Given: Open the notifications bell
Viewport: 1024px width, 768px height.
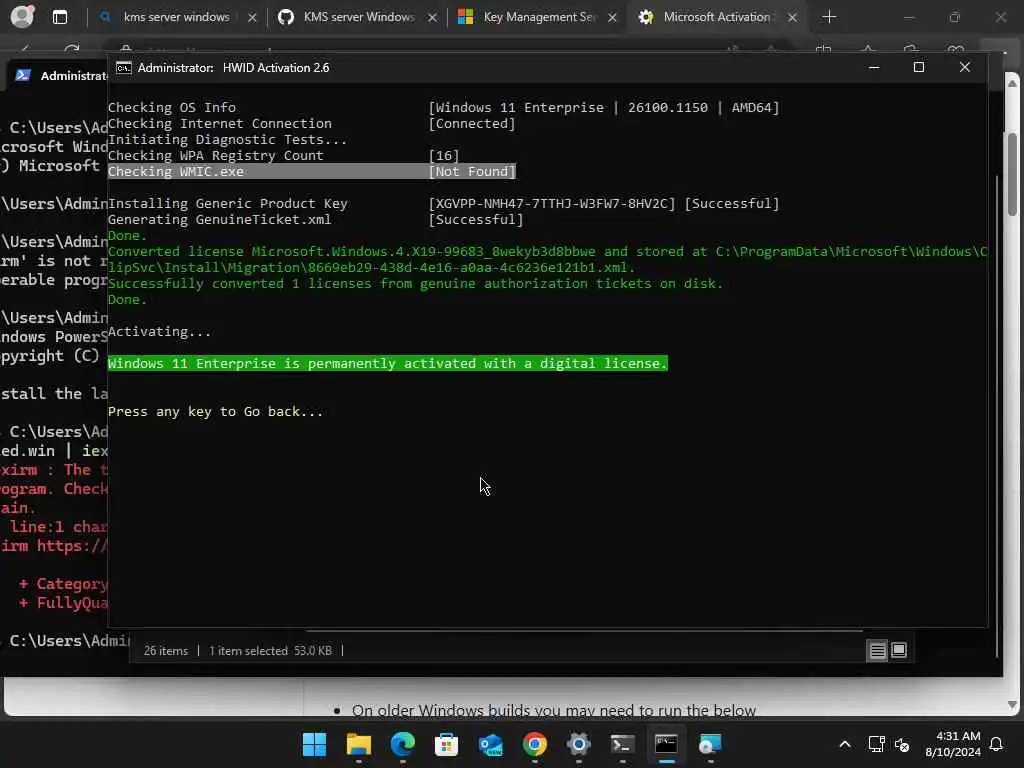Looking at the screenshot, I should coord(997,744).
